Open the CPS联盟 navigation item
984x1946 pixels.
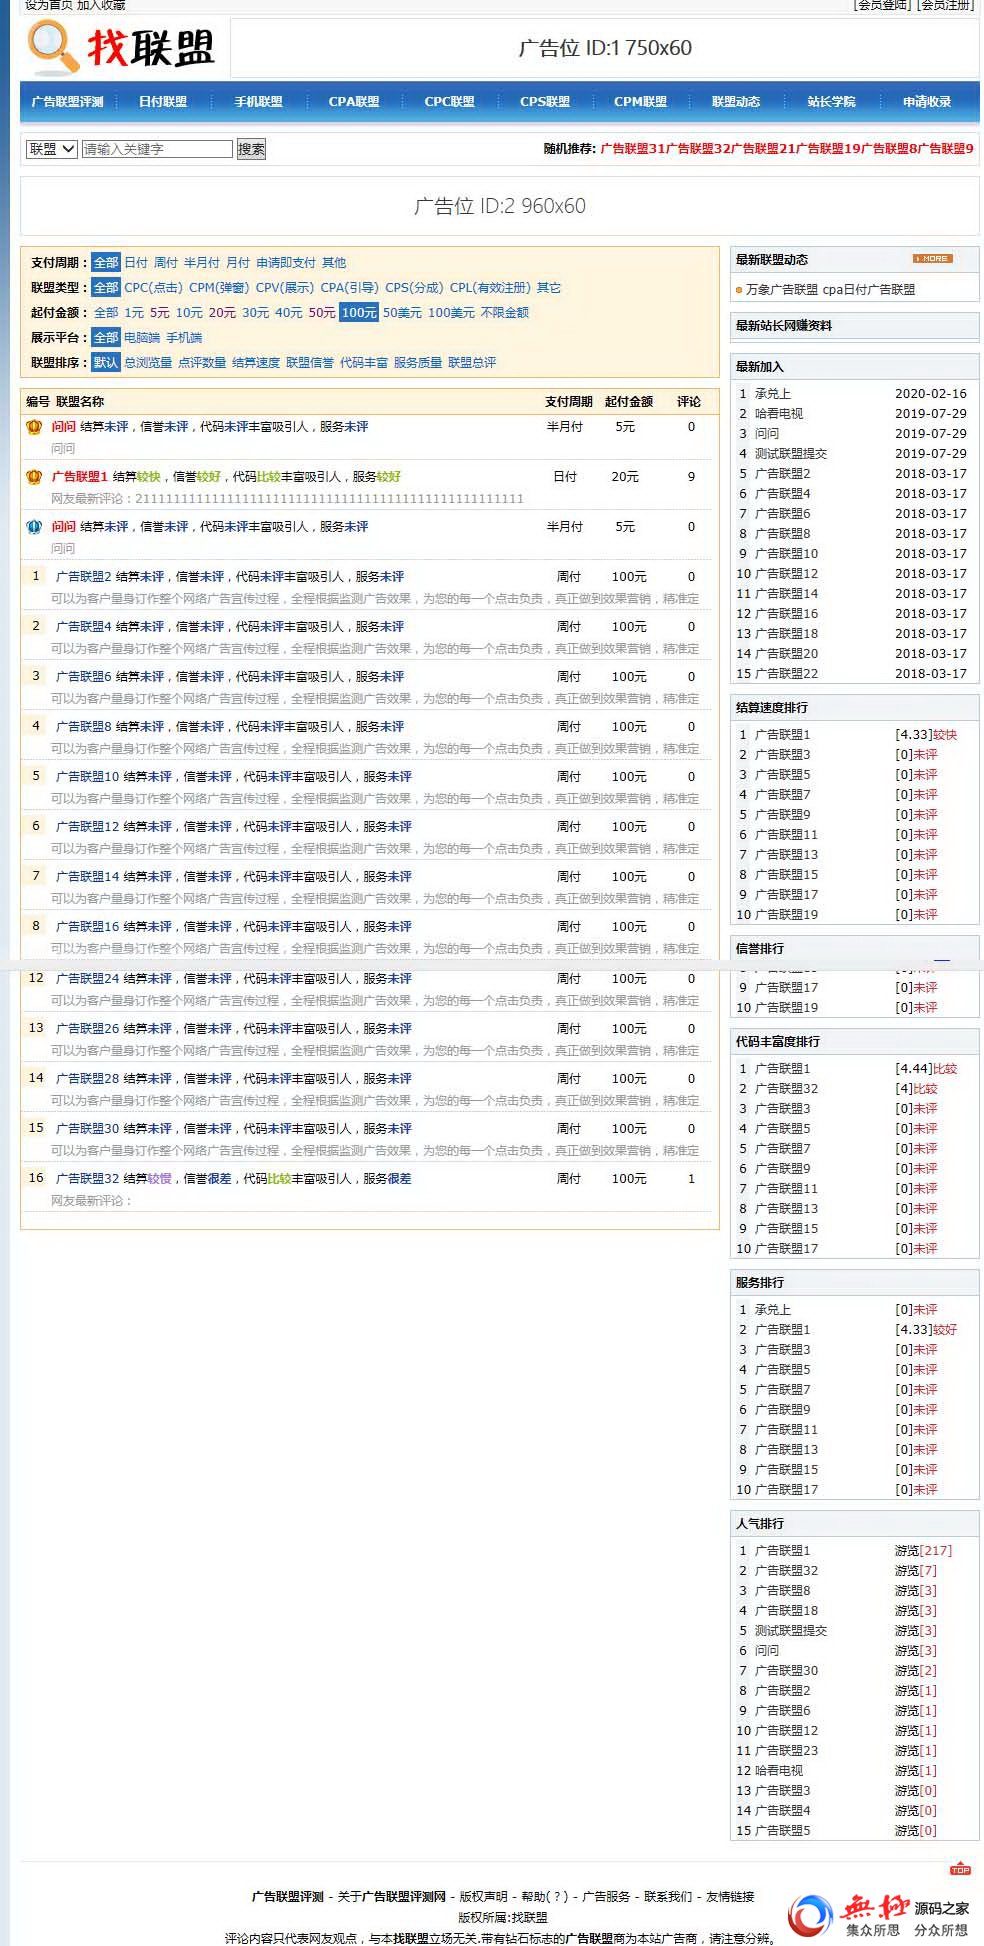(x=545, y=102)
